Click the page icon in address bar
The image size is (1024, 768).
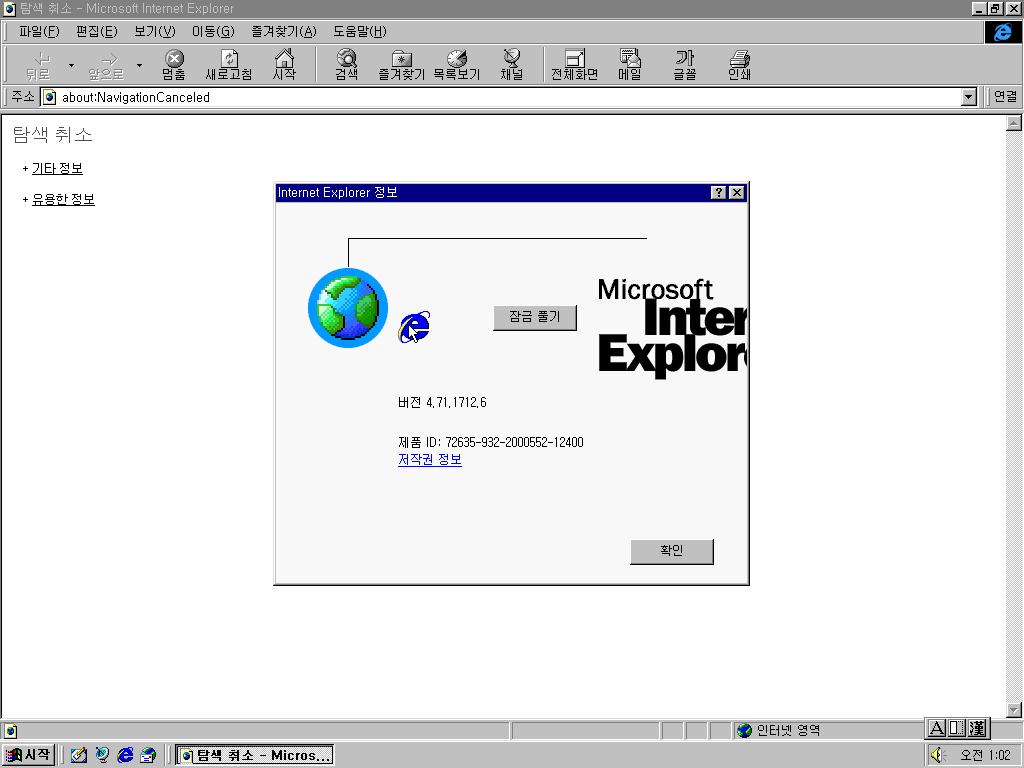coord(50,97)
